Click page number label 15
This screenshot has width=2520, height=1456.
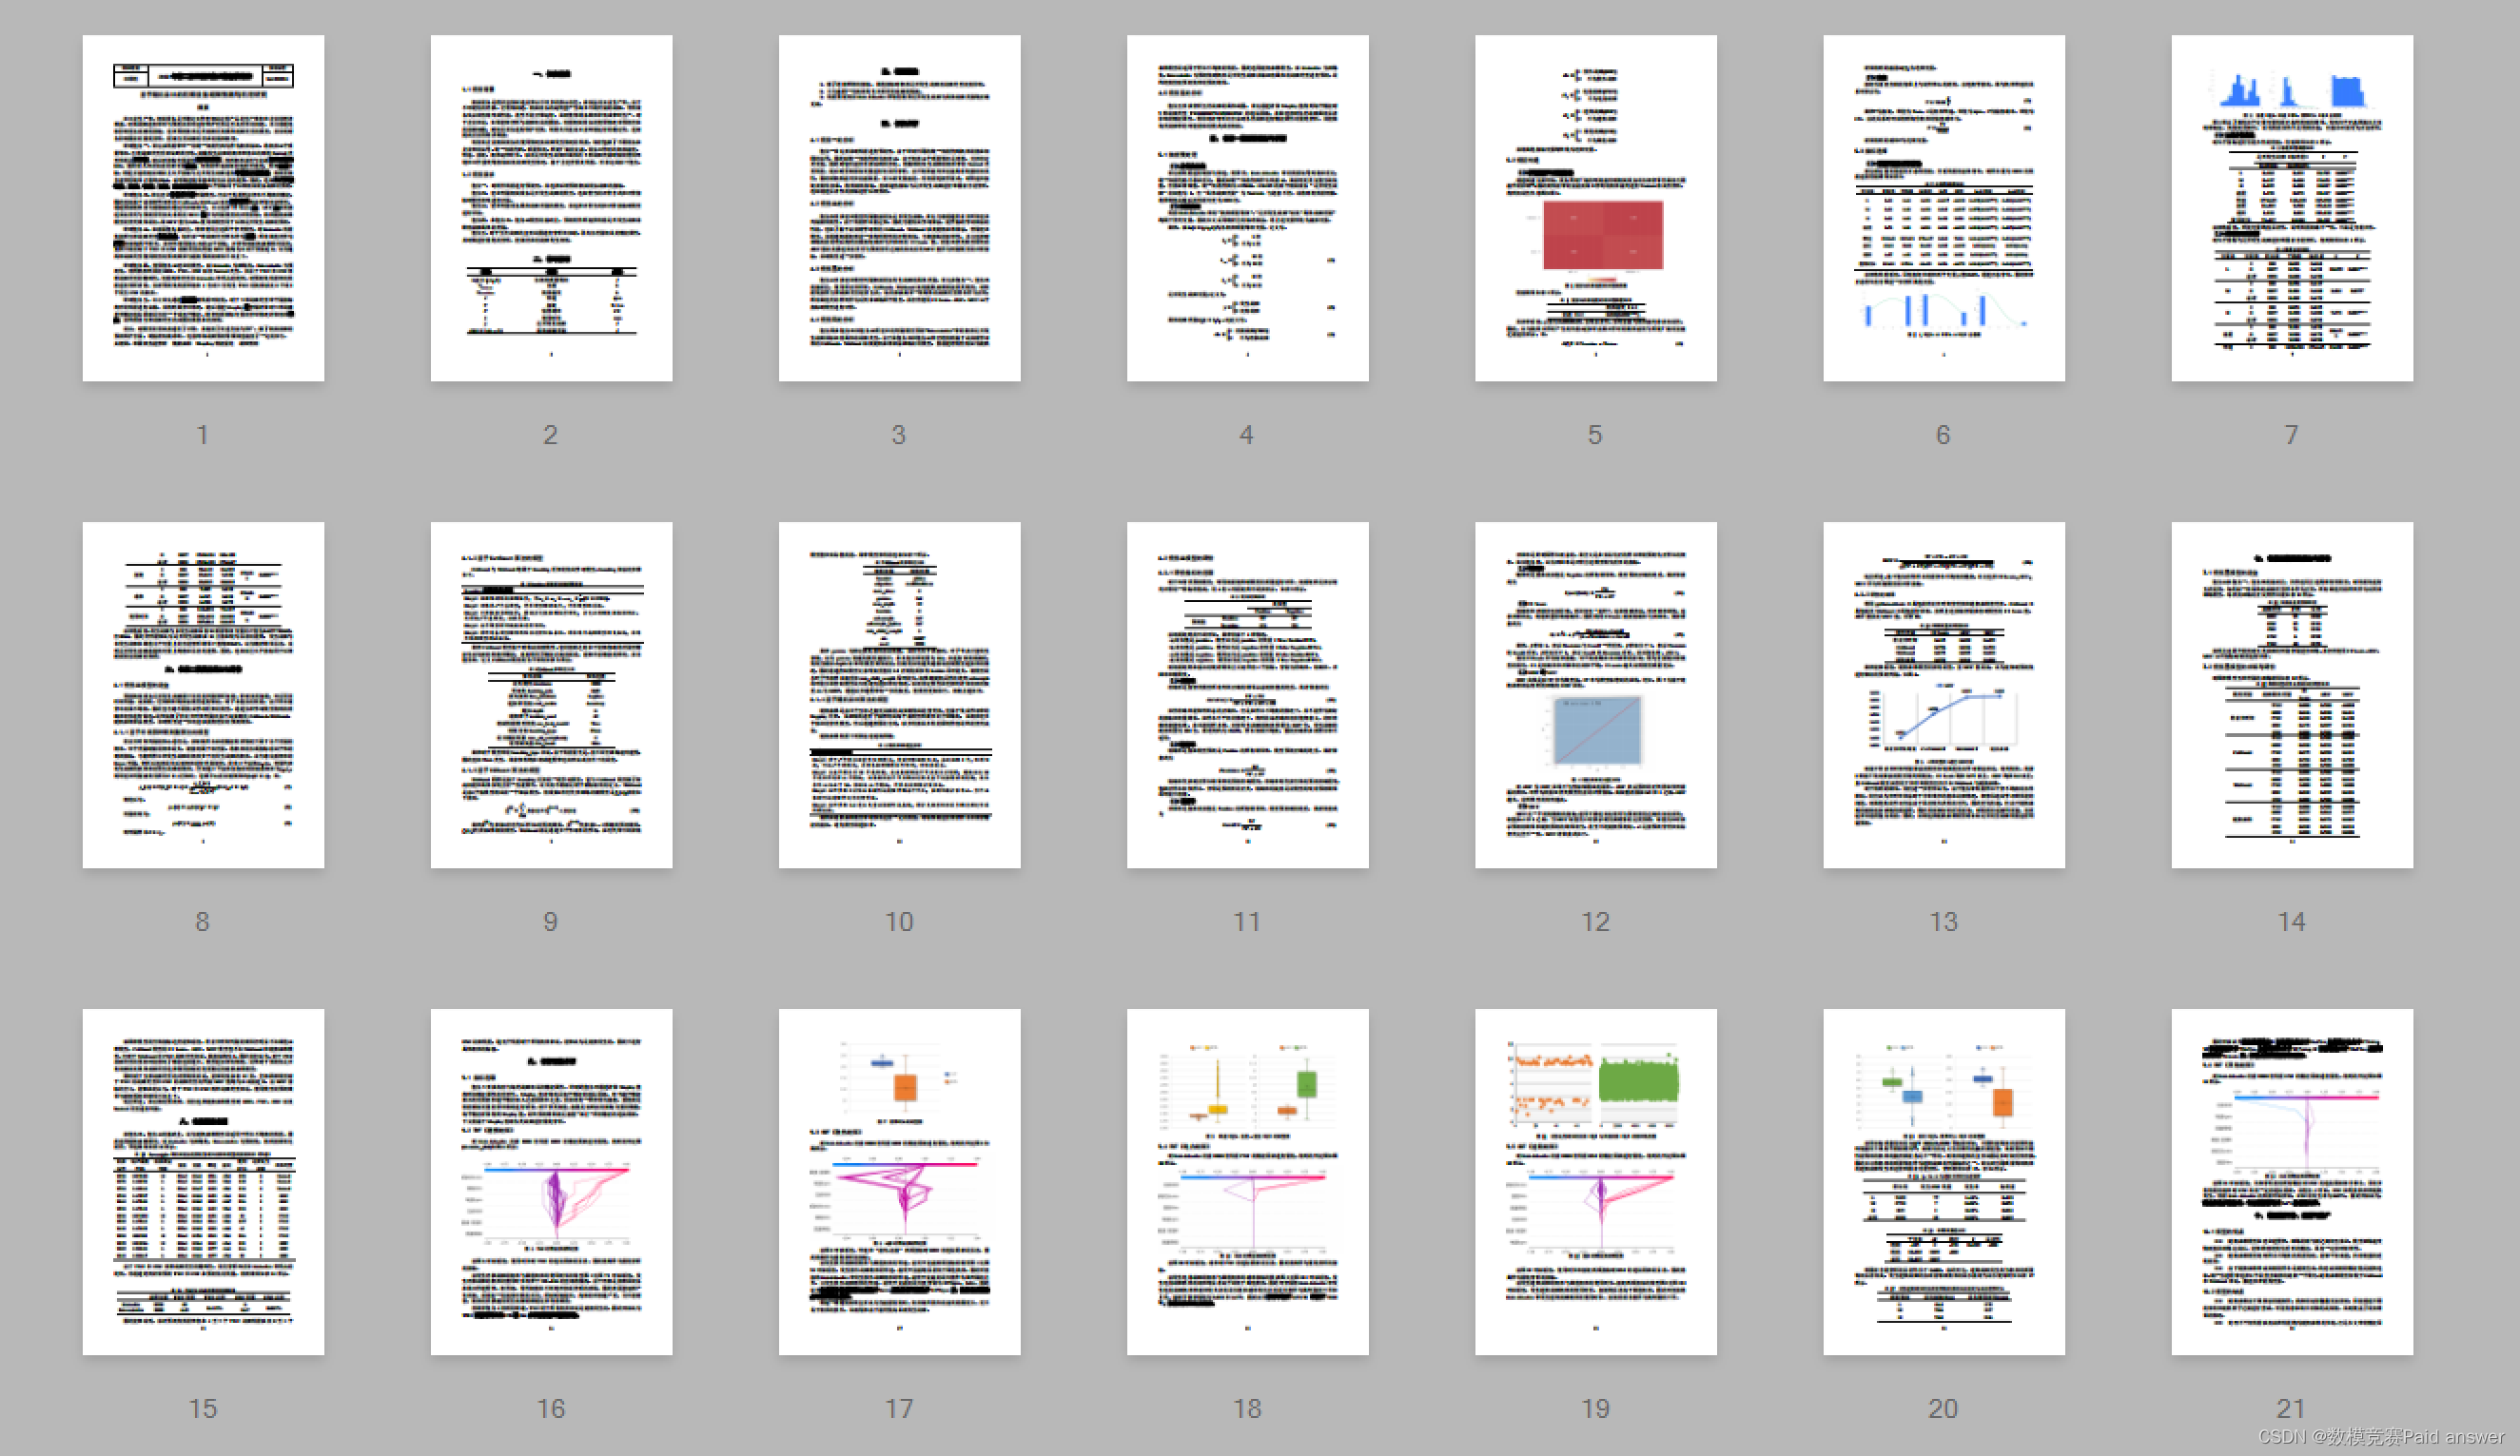[x=203, y=1409]
